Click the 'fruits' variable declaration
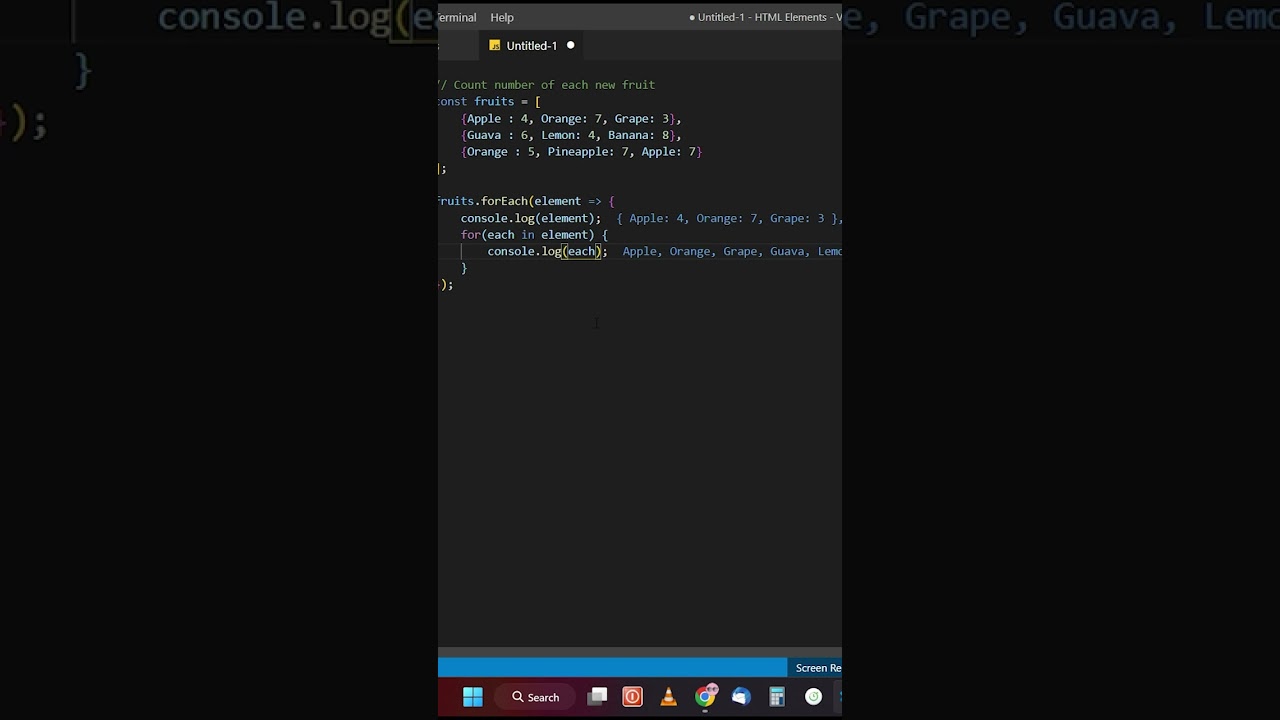The width and height of the screenshot is (1280, 720). 494,102
